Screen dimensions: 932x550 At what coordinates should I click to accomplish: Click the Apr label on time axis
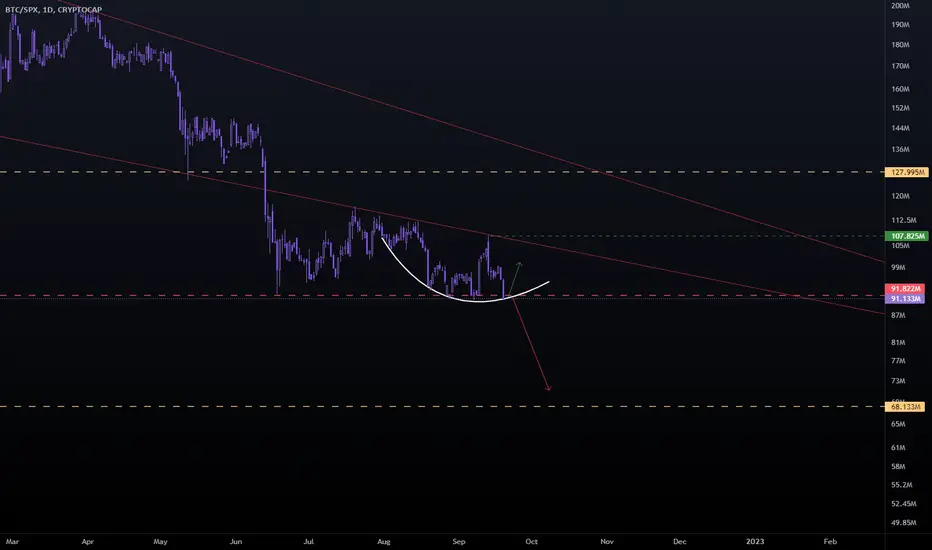pyautogui.click(x=87, y=542)
